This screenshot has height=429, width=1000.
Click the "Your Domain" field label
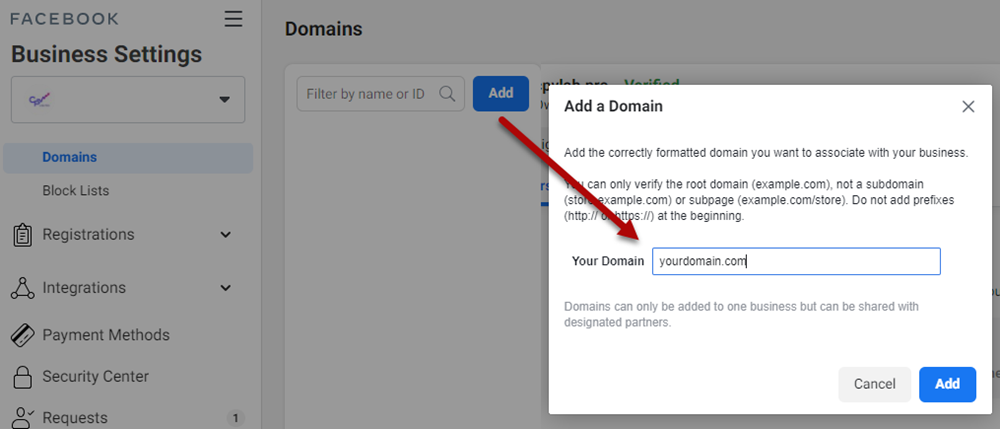click(x=608, y=261)
